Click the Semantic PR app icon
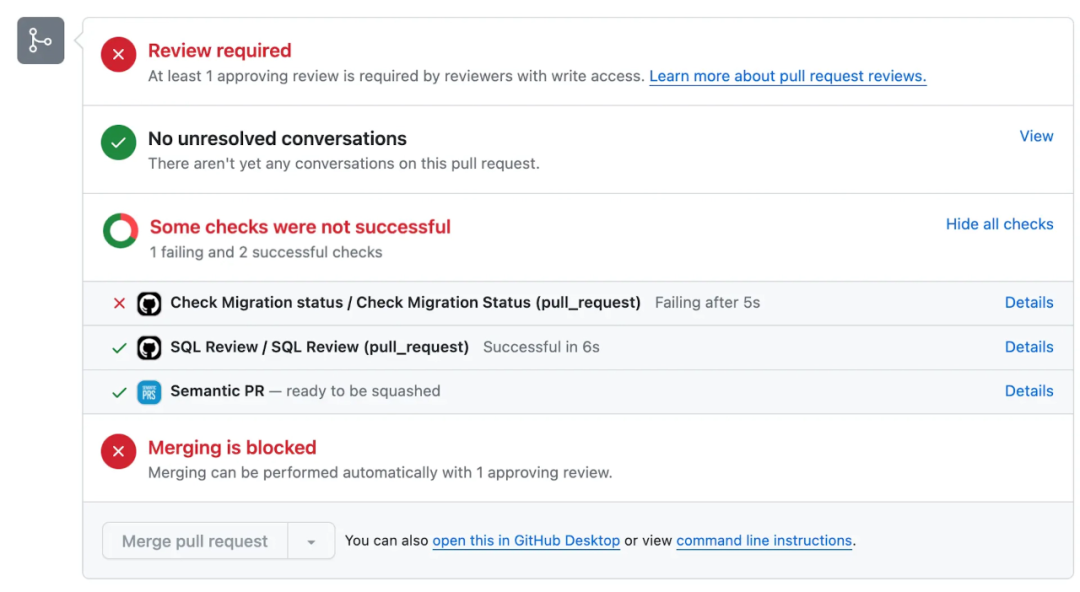This screenshot has width=1080, height=592. tap(149, 392)
